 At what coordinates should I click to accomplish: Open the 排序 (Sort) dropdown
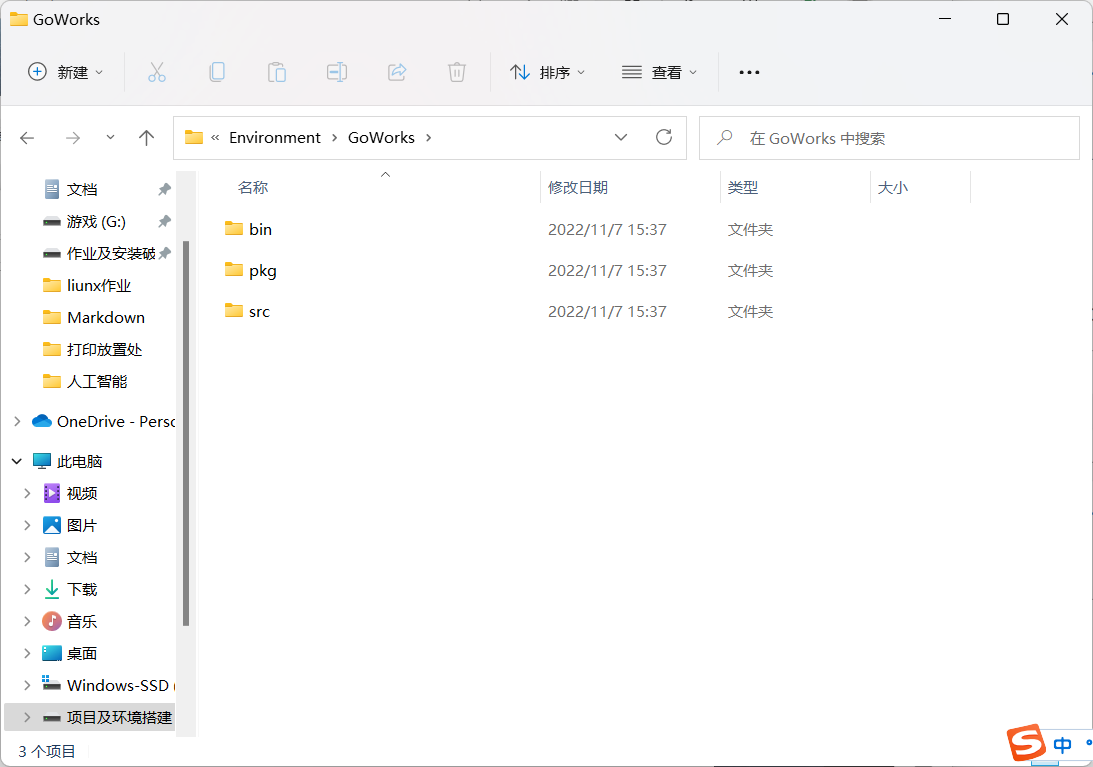coord(548,72)
